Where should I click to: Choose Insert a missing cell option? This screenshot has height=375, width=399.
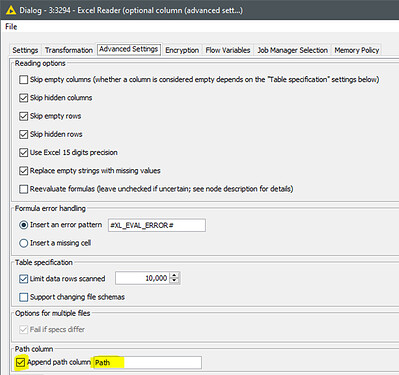point(23,243)
